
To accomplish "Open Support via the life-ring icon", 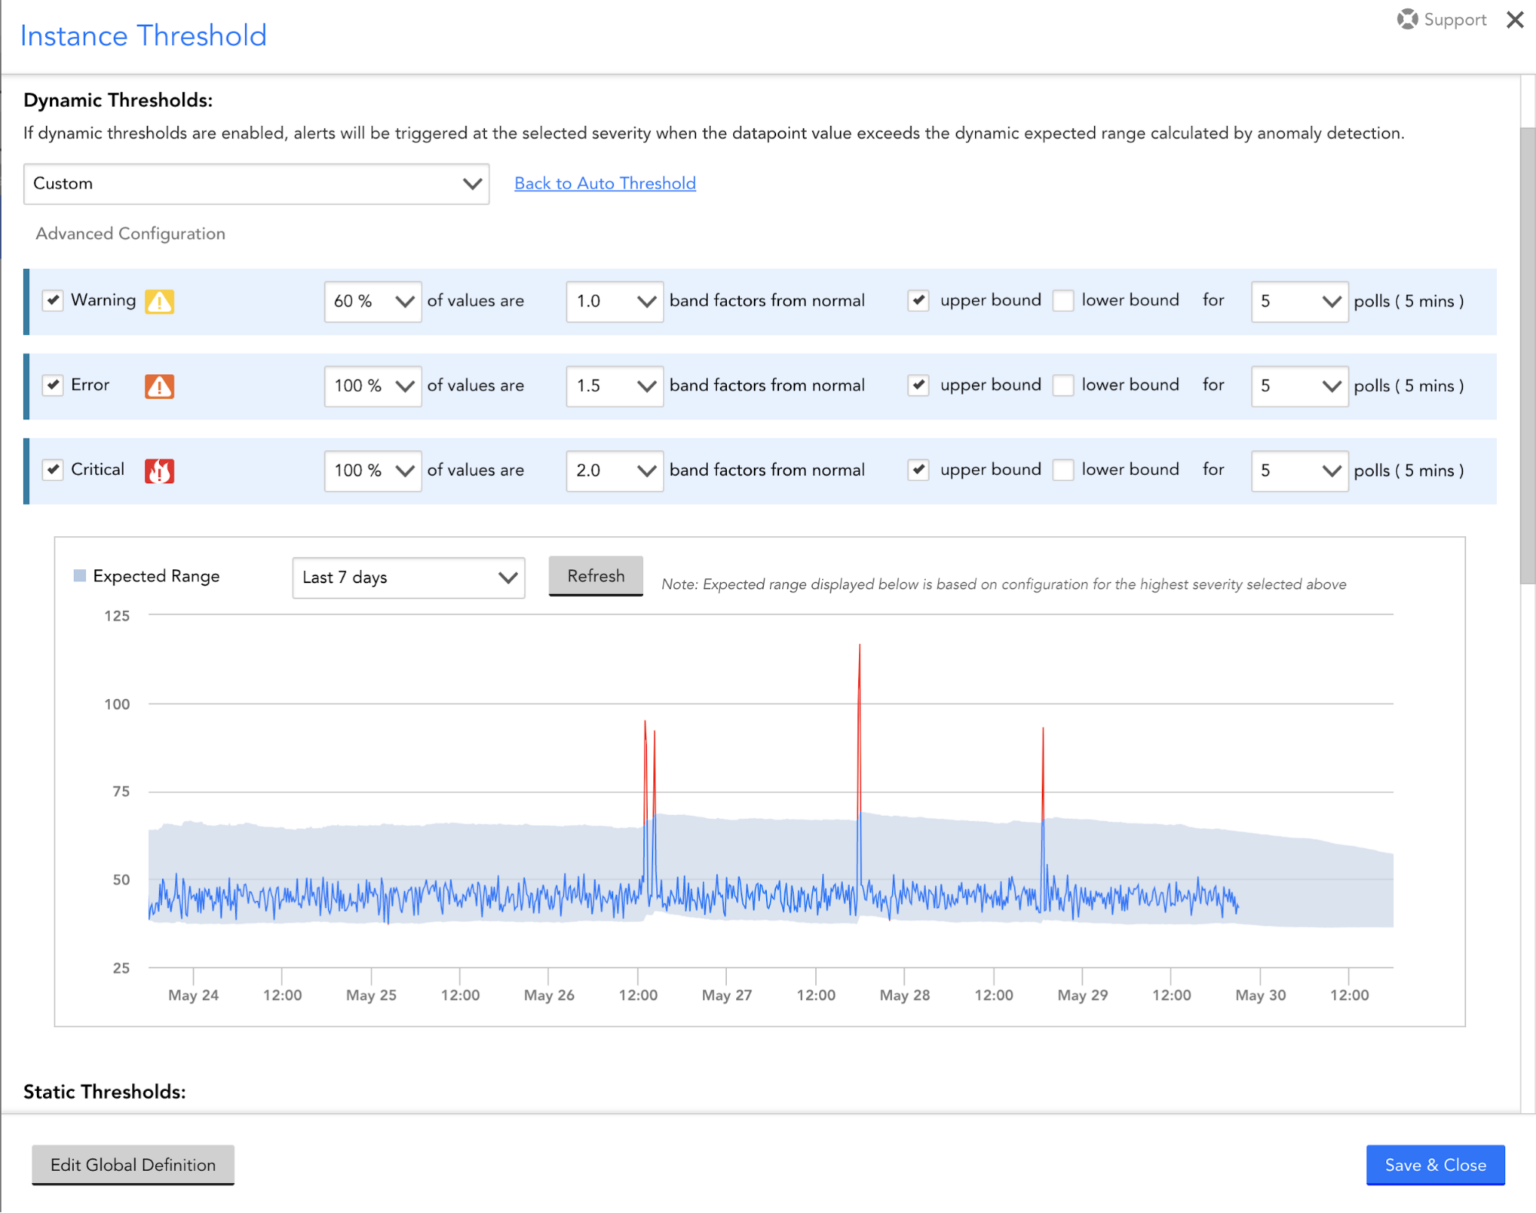I will coord(1408,19).
